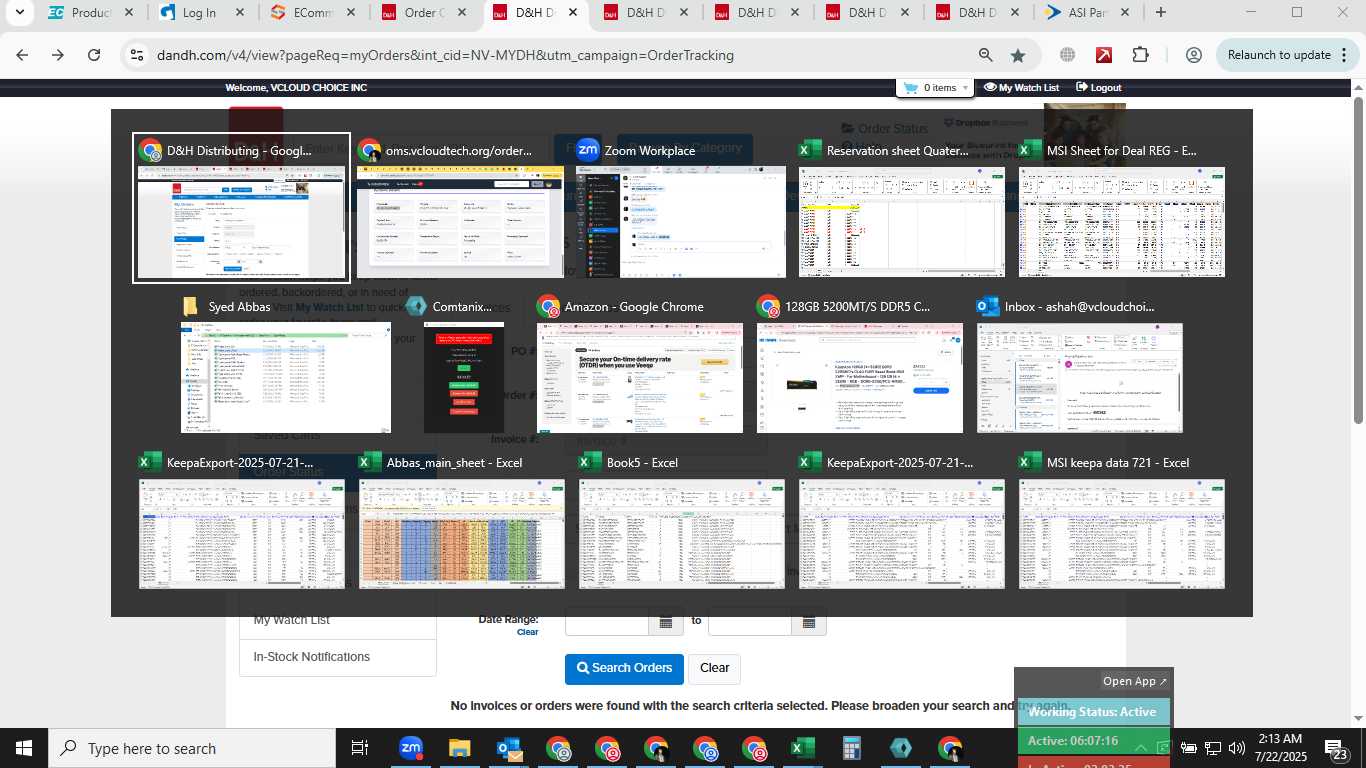
Task: Switch to the Comtanix window
Action: pos(464,365)
